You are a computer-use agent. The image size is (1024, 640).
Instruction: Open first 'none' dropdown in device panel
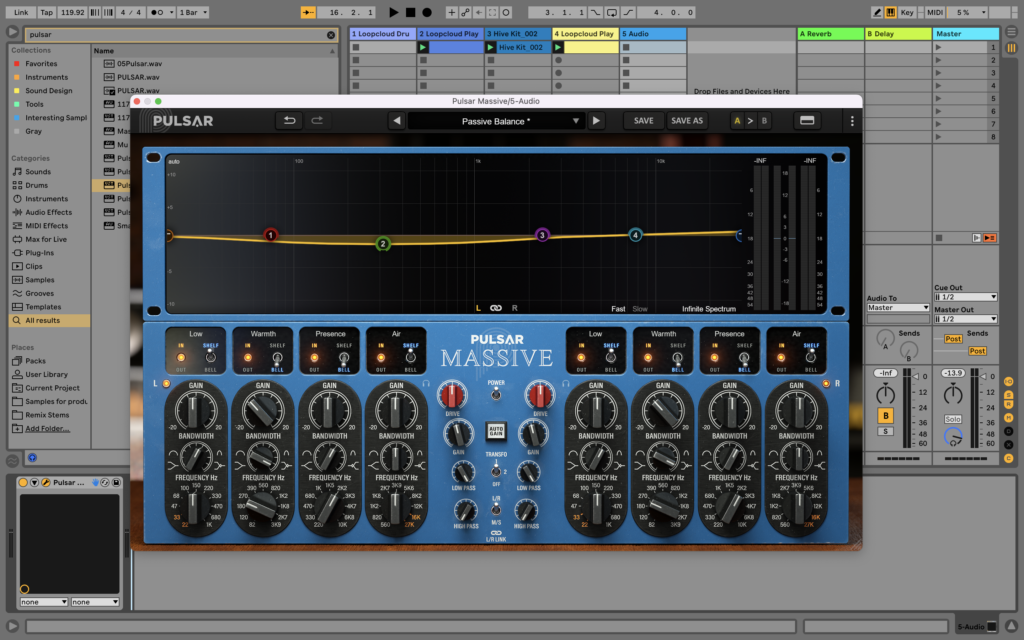point(44,602)
